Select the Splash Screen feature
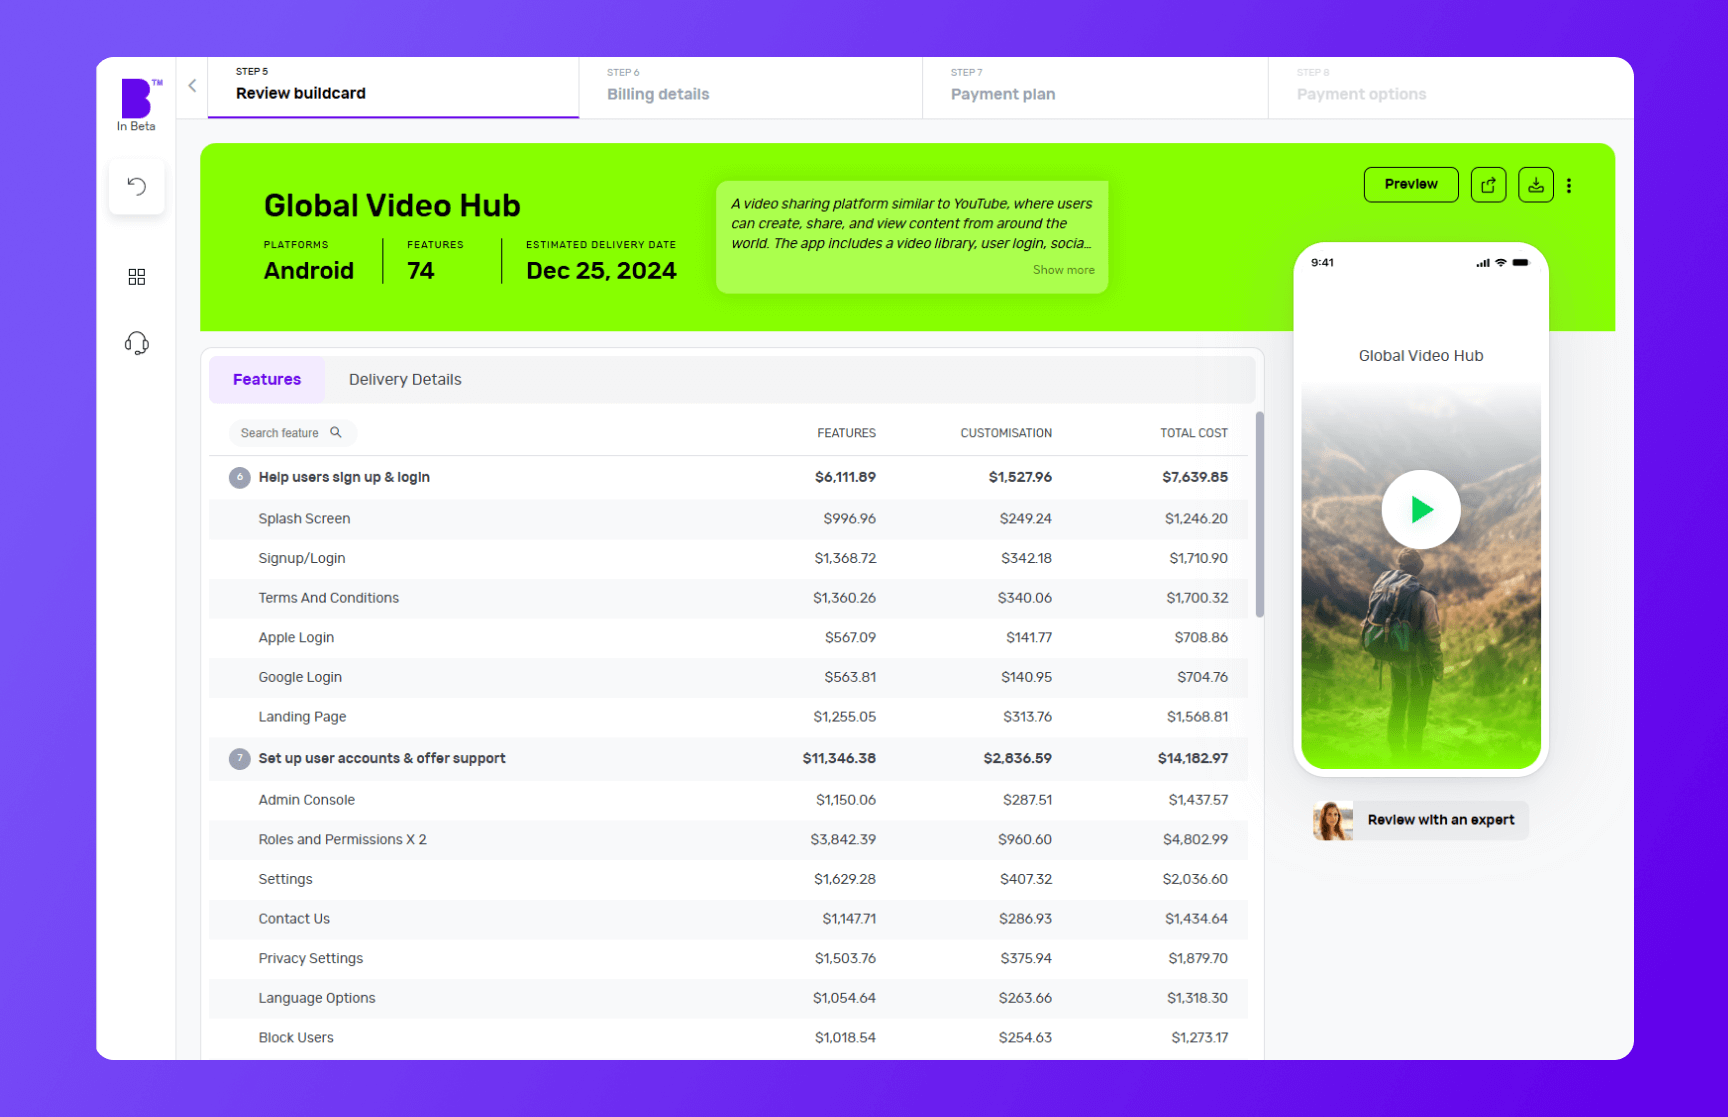Image resolution: width=1728 pixels, height=1117 pixels. (x=728, y=519)
